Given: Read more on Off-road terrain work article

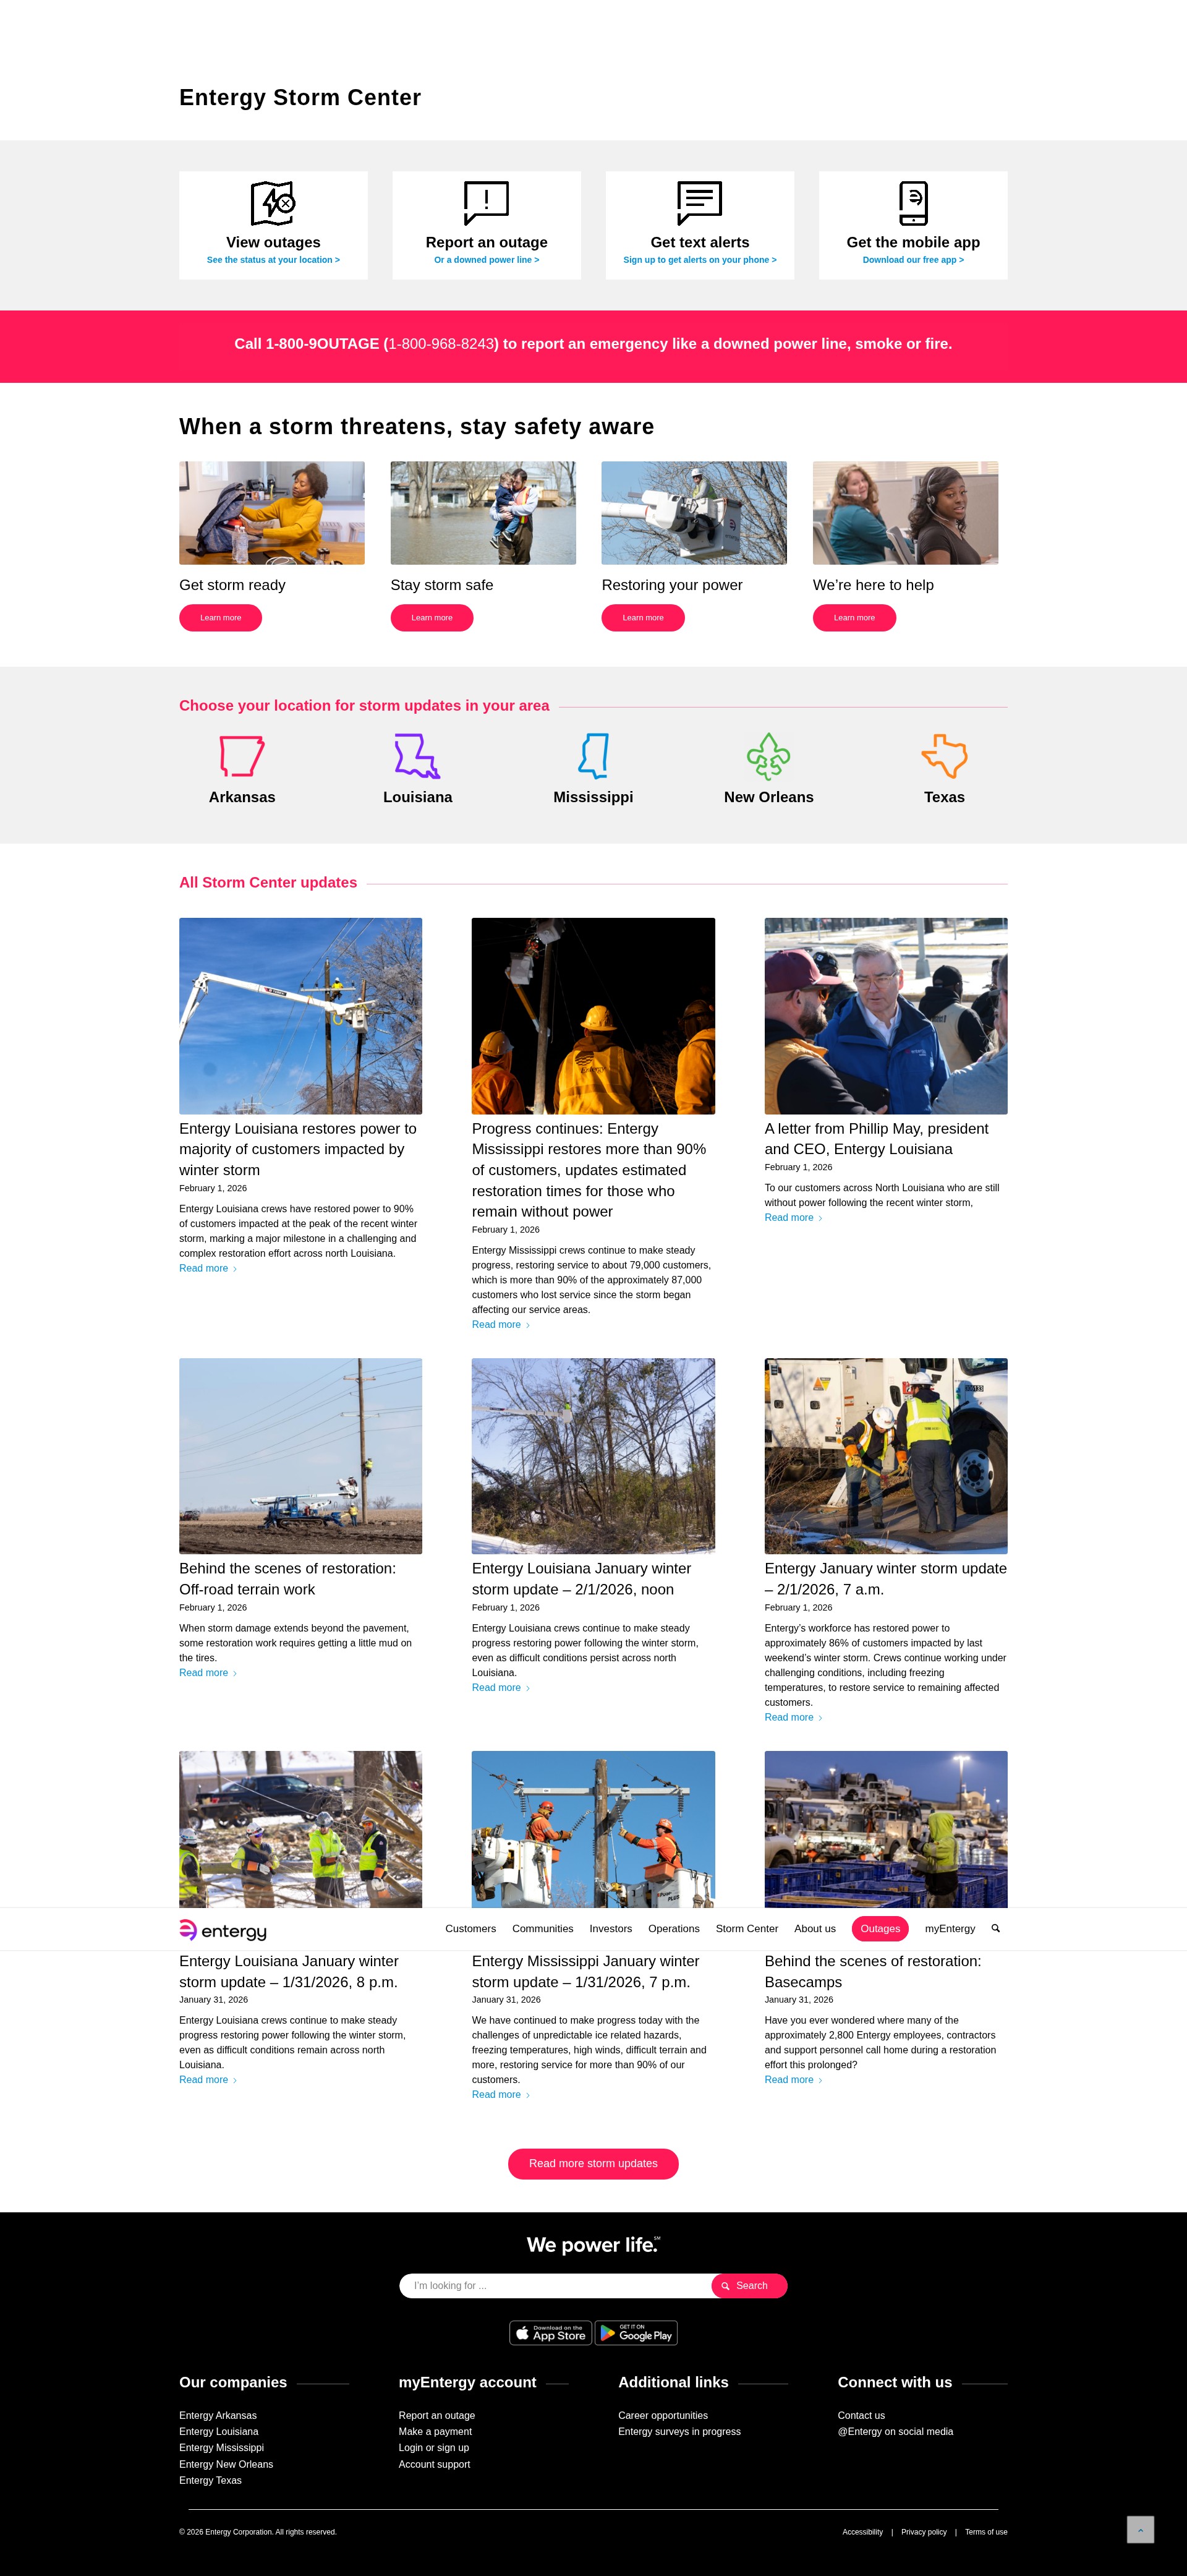Looking at the screenshot, I should pyautogui.click(x=208, y=1672).
